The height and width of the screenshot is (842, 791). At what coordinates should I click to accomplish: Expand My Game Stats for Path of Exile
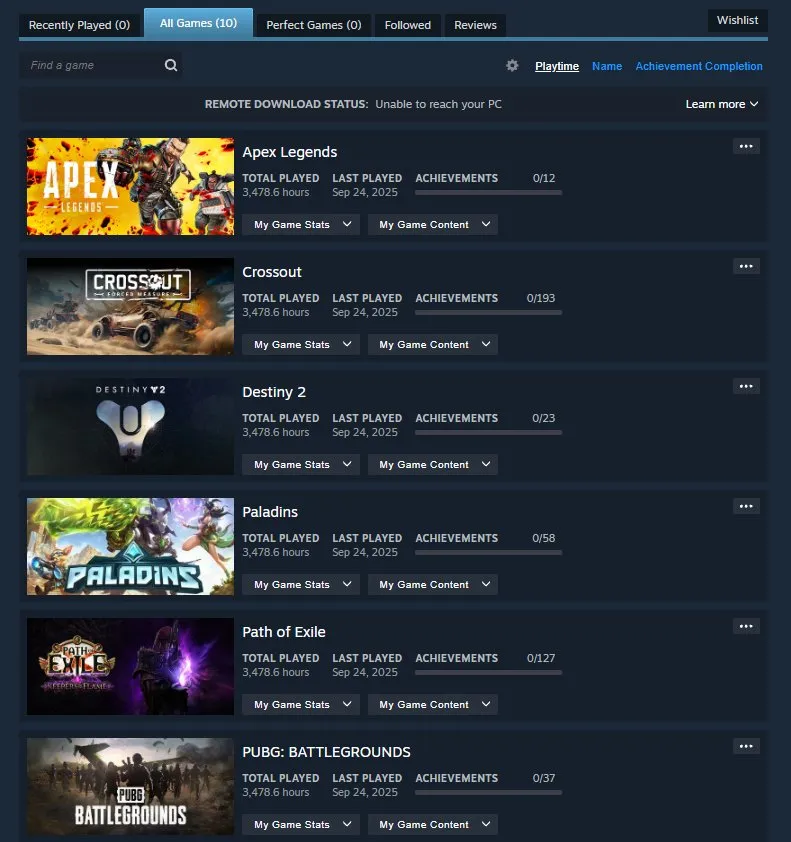303,705
